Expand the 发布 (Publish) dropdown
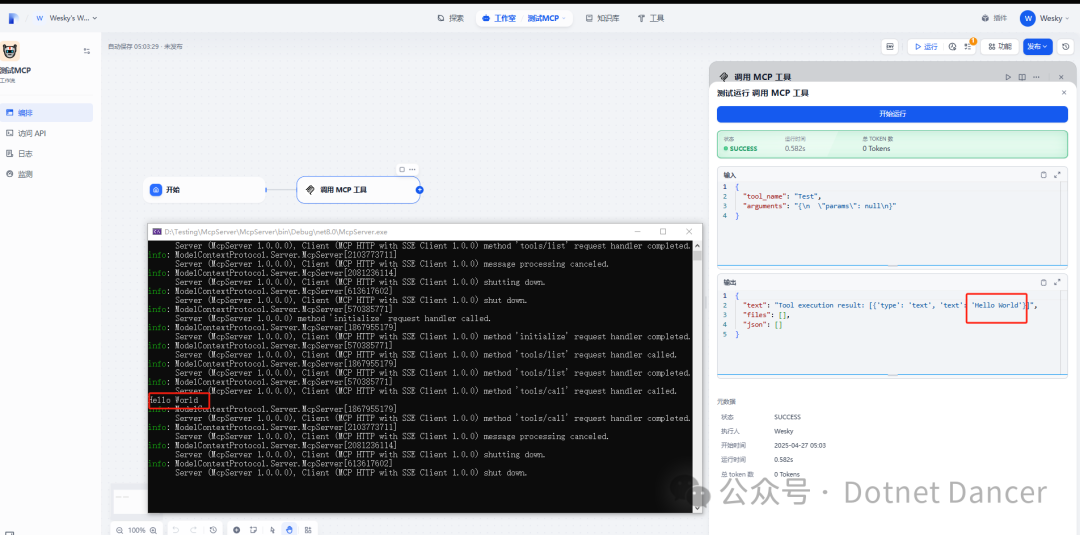 pyautogui.click(x=1037, y=47)
